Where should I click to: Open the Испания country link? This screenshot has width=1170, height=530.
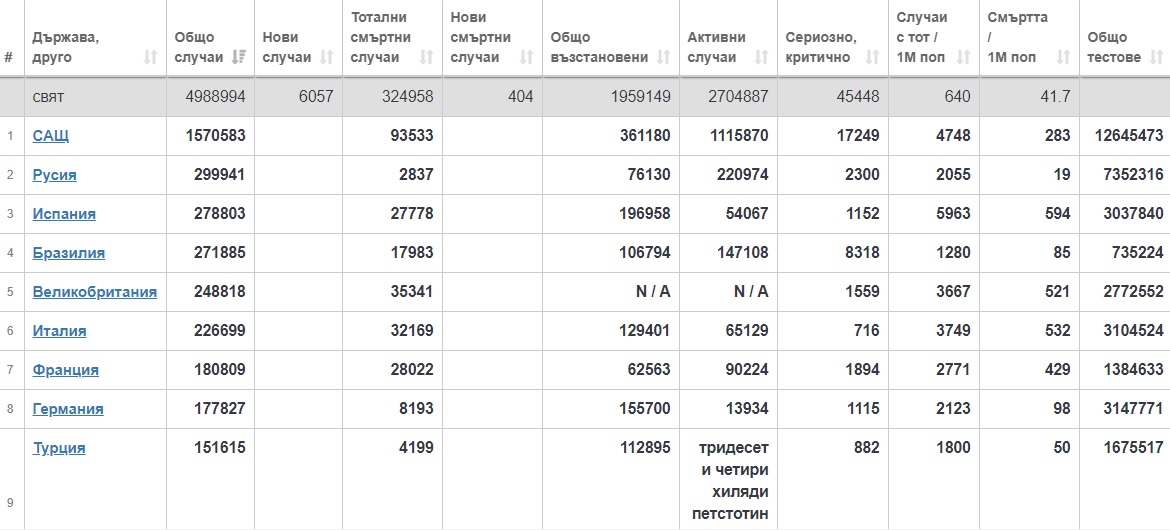point(64,213)
